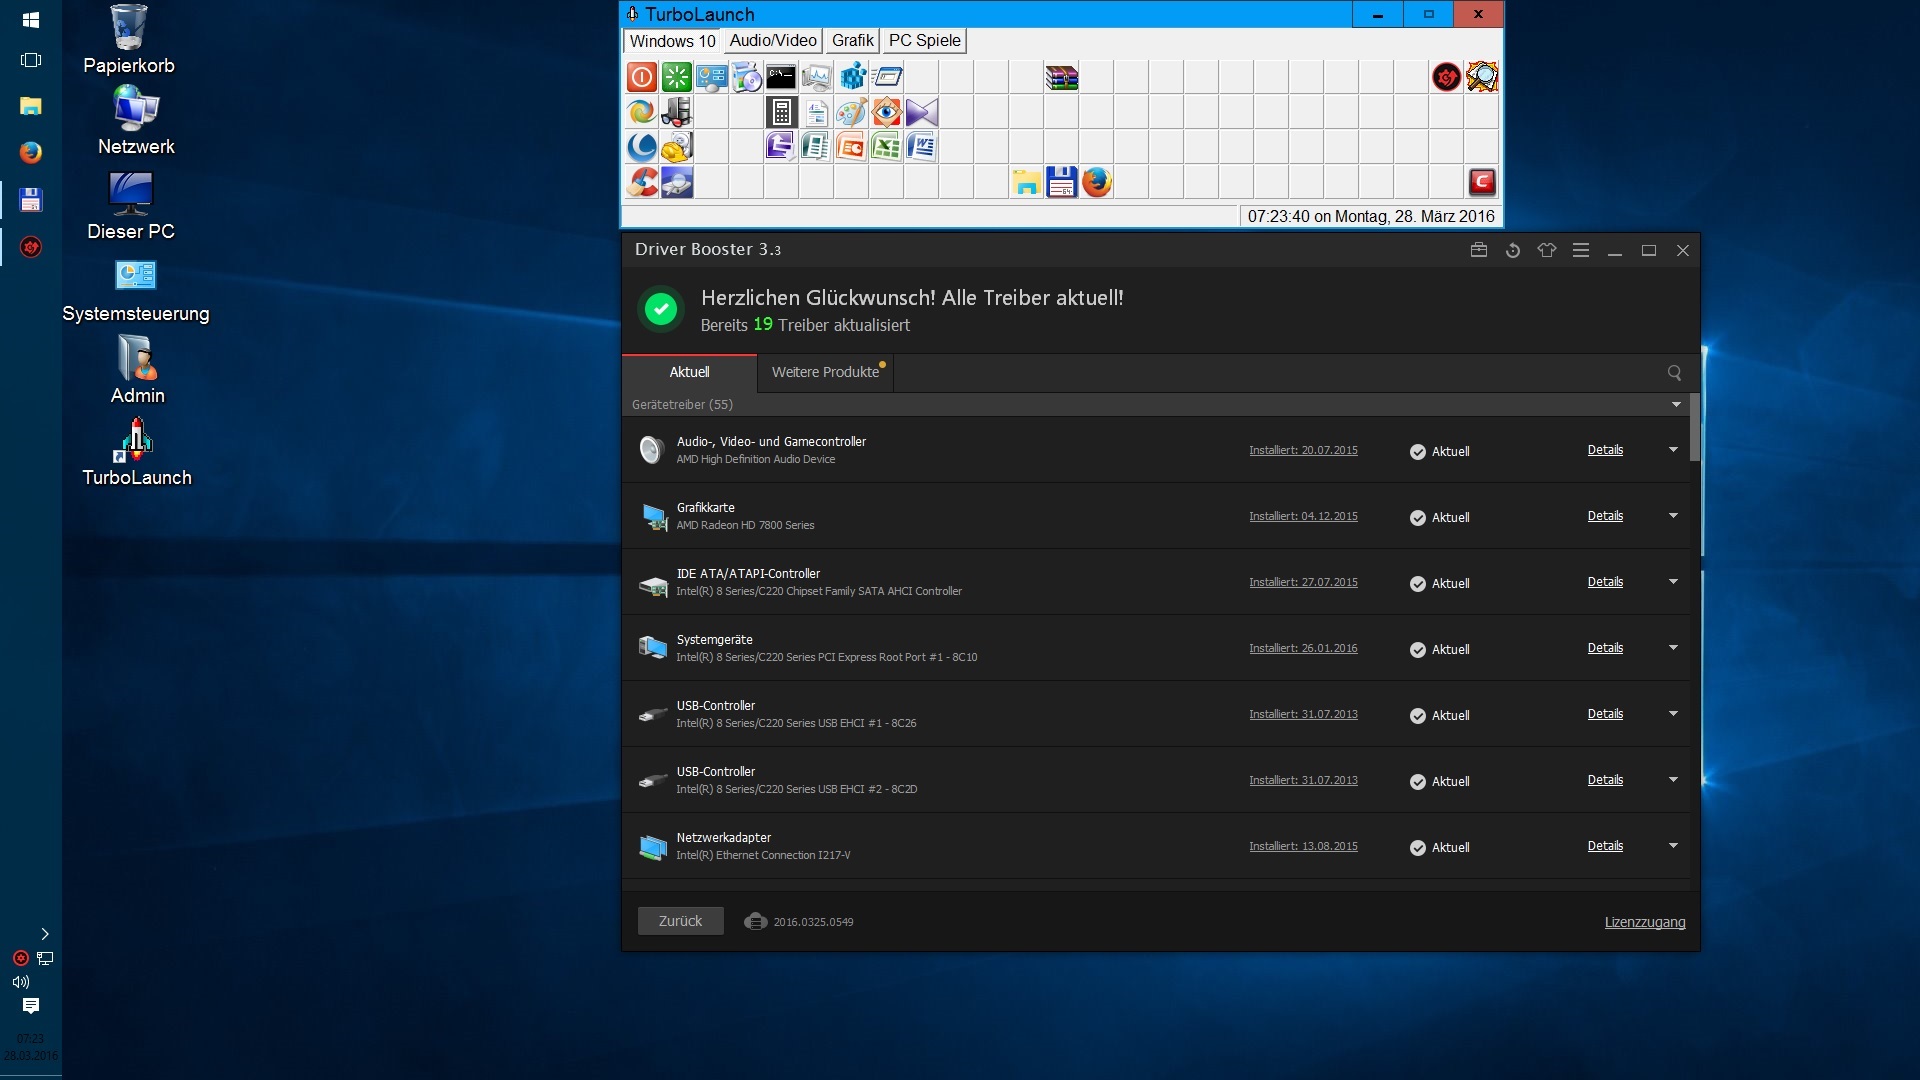Expand the Grafikkarte row dropdown arrow
1920x1080 pixels.
point(1673,516)
